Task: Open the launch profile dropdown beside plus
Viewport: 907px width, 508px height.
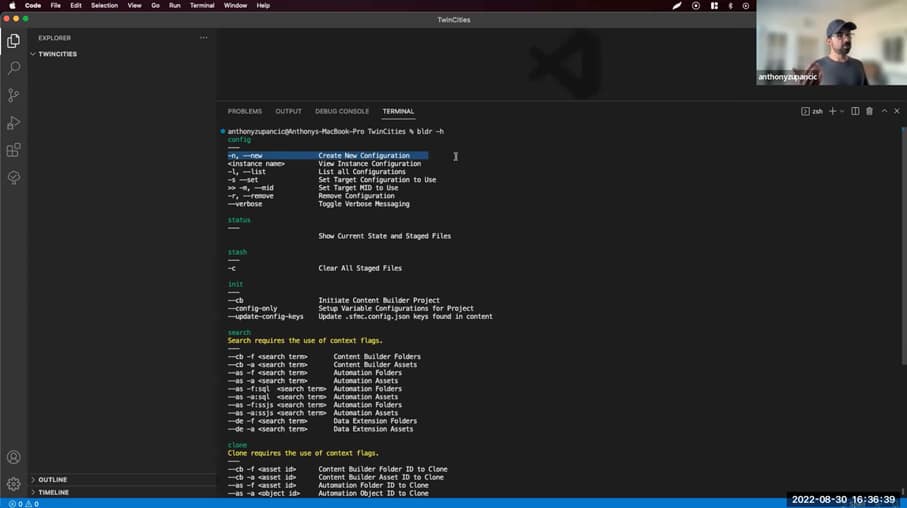Action: click(842, 111)
